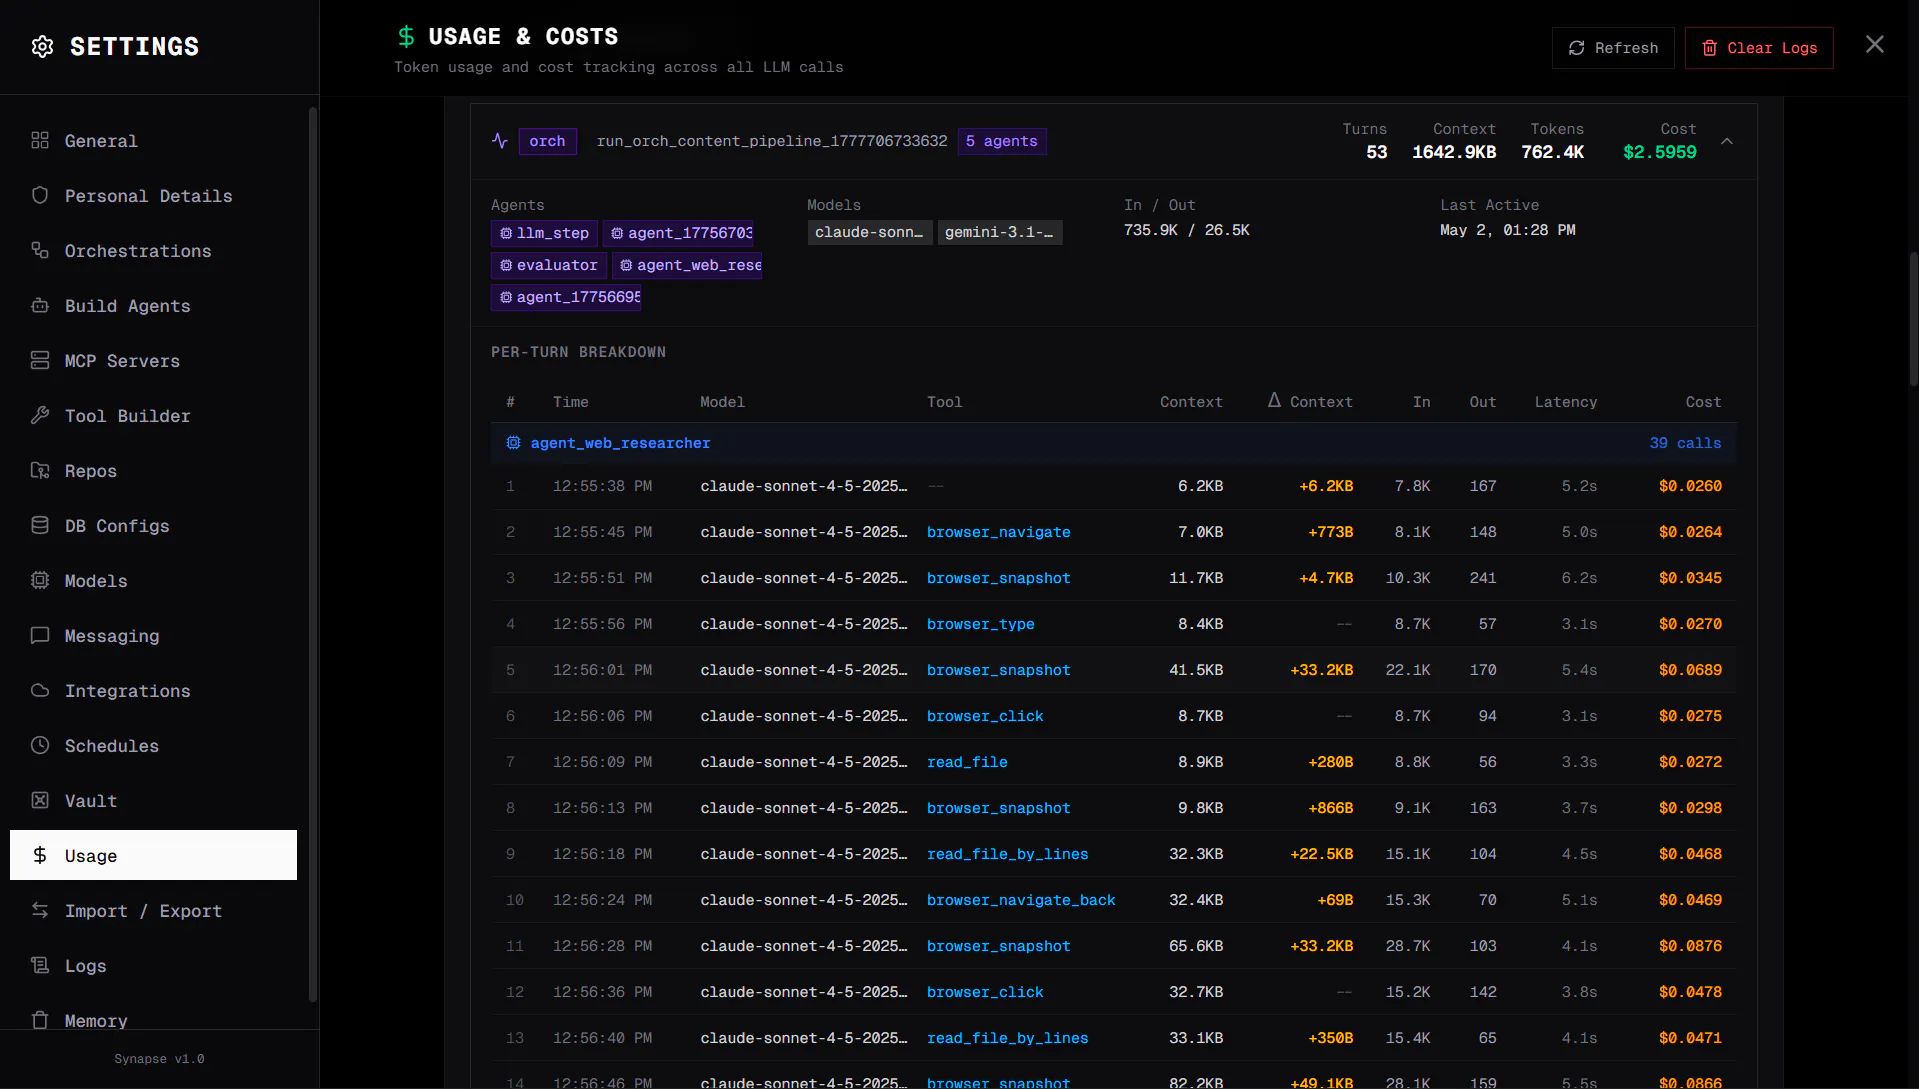
Task: Click browser_navigate tool in row 2
Action: 999,532
